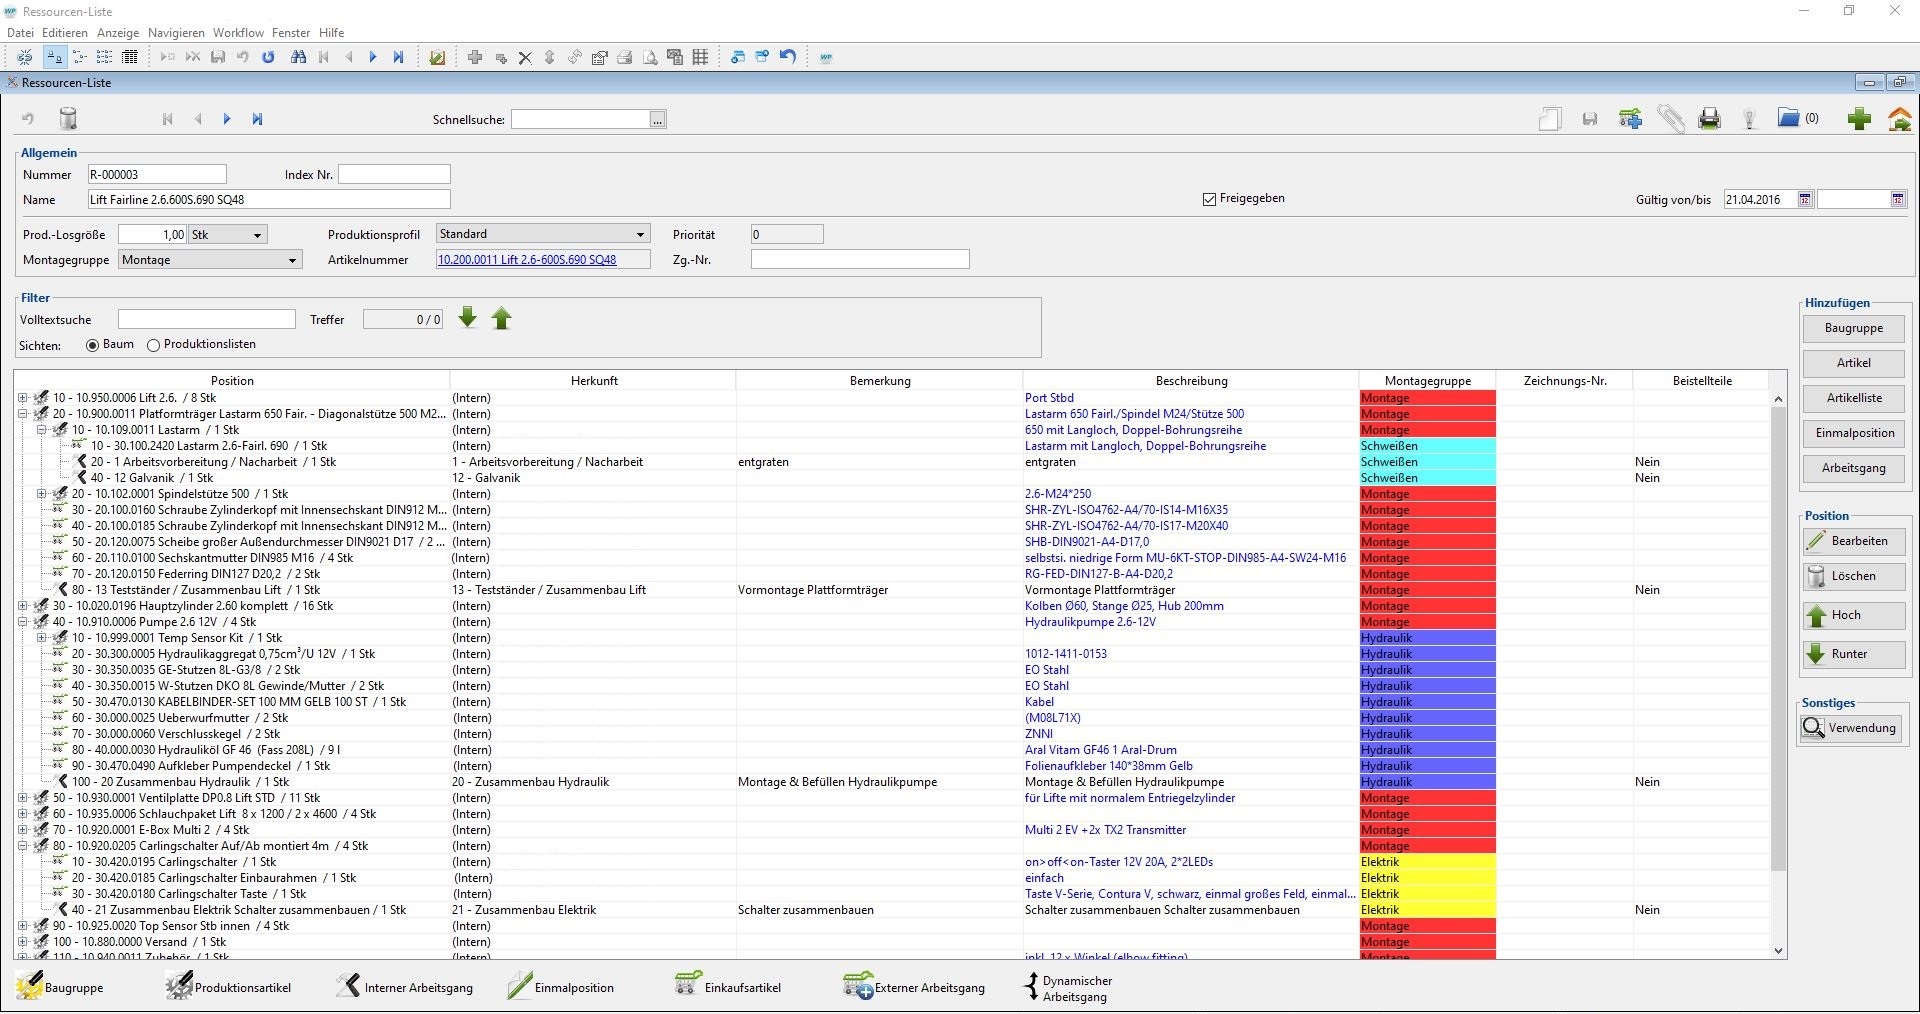Click into the Volltextsuche input field
Image resolution: width=1920 pixels, height=1014 pixels.
[206, 320]
